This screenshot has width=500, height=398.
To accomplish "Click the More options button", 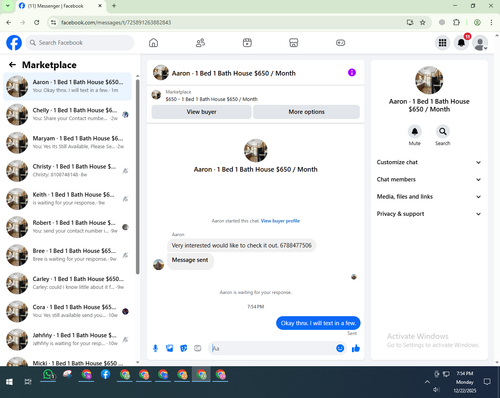I will coord(306,112).
